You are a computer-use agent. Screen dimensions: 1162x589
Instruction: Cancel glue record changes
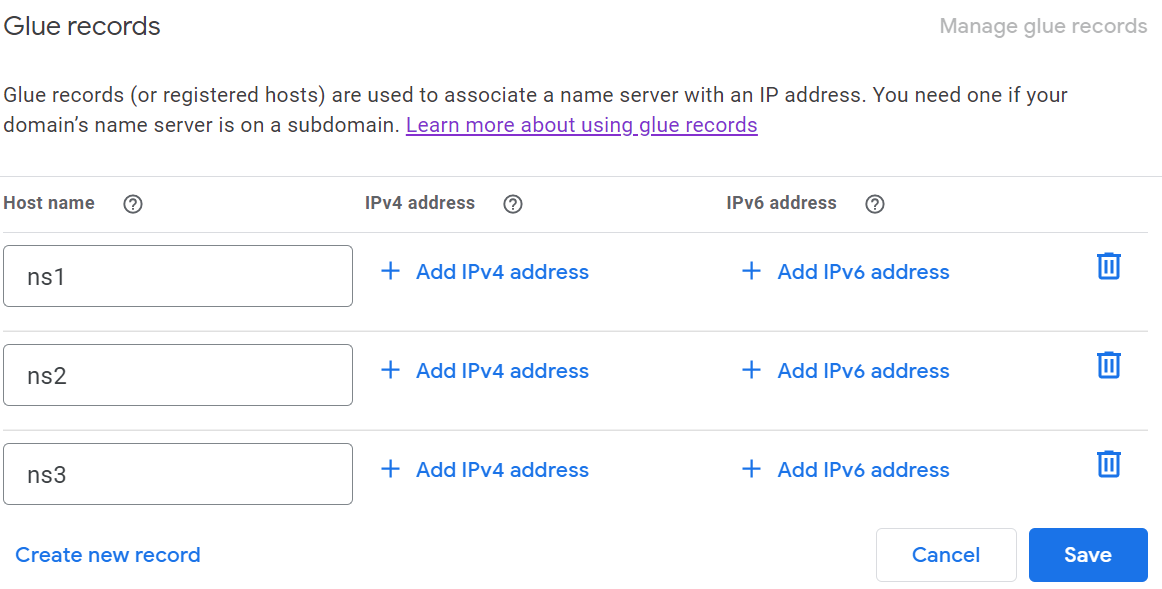pos(946,555)
